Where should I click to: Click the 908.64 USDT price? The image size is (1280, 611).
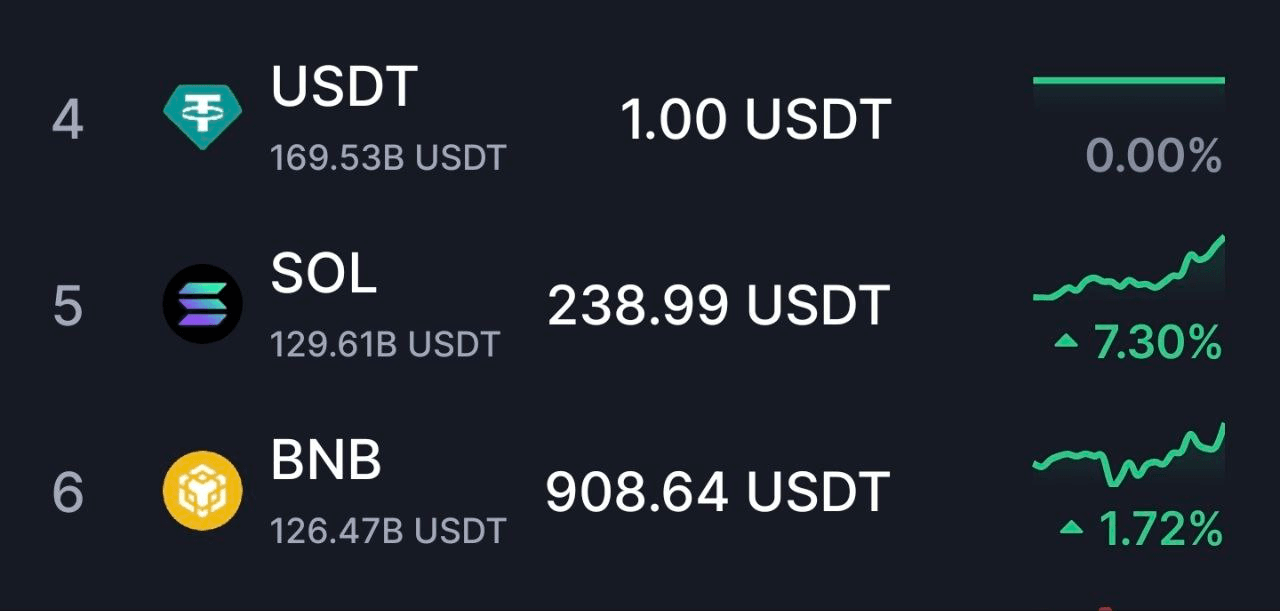click(x=718, y=491)
